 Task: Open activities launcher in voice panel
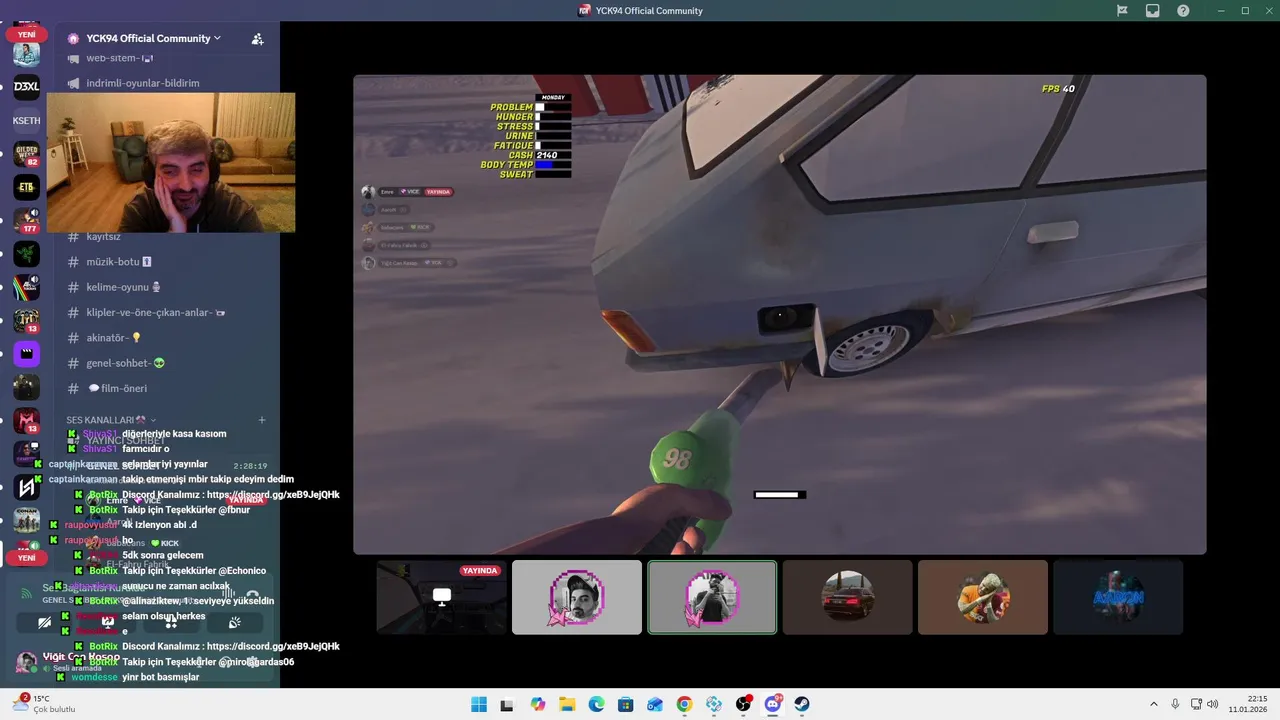(171, 622)
